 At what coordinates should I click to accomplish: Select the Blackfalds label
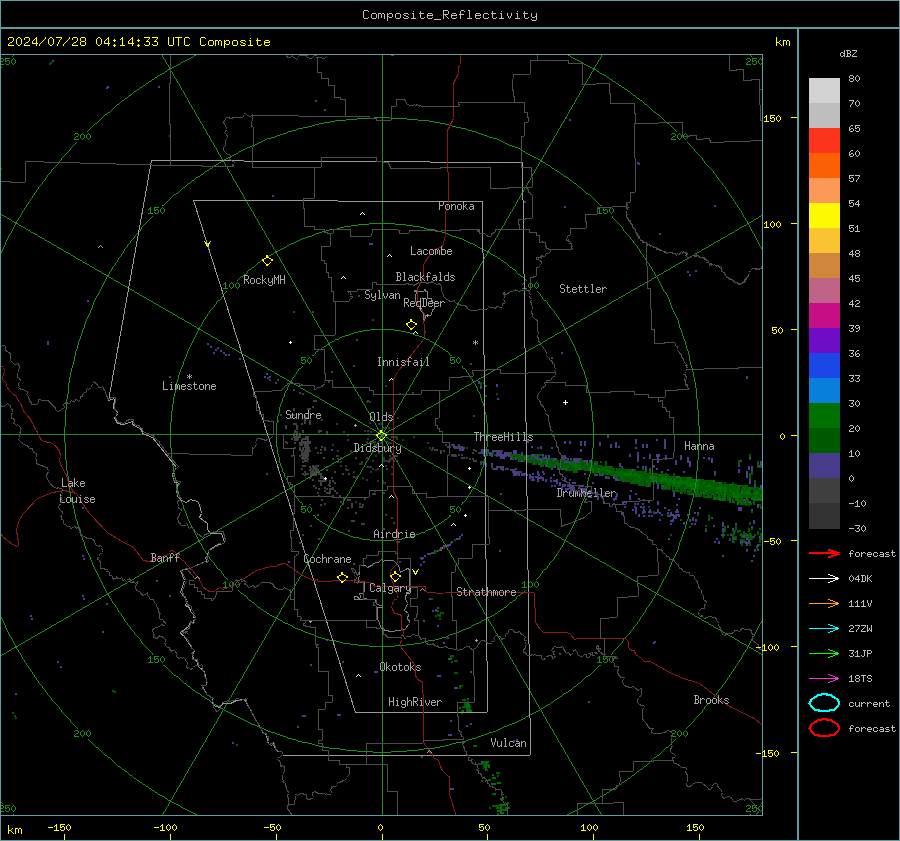[x=425, y=277]
